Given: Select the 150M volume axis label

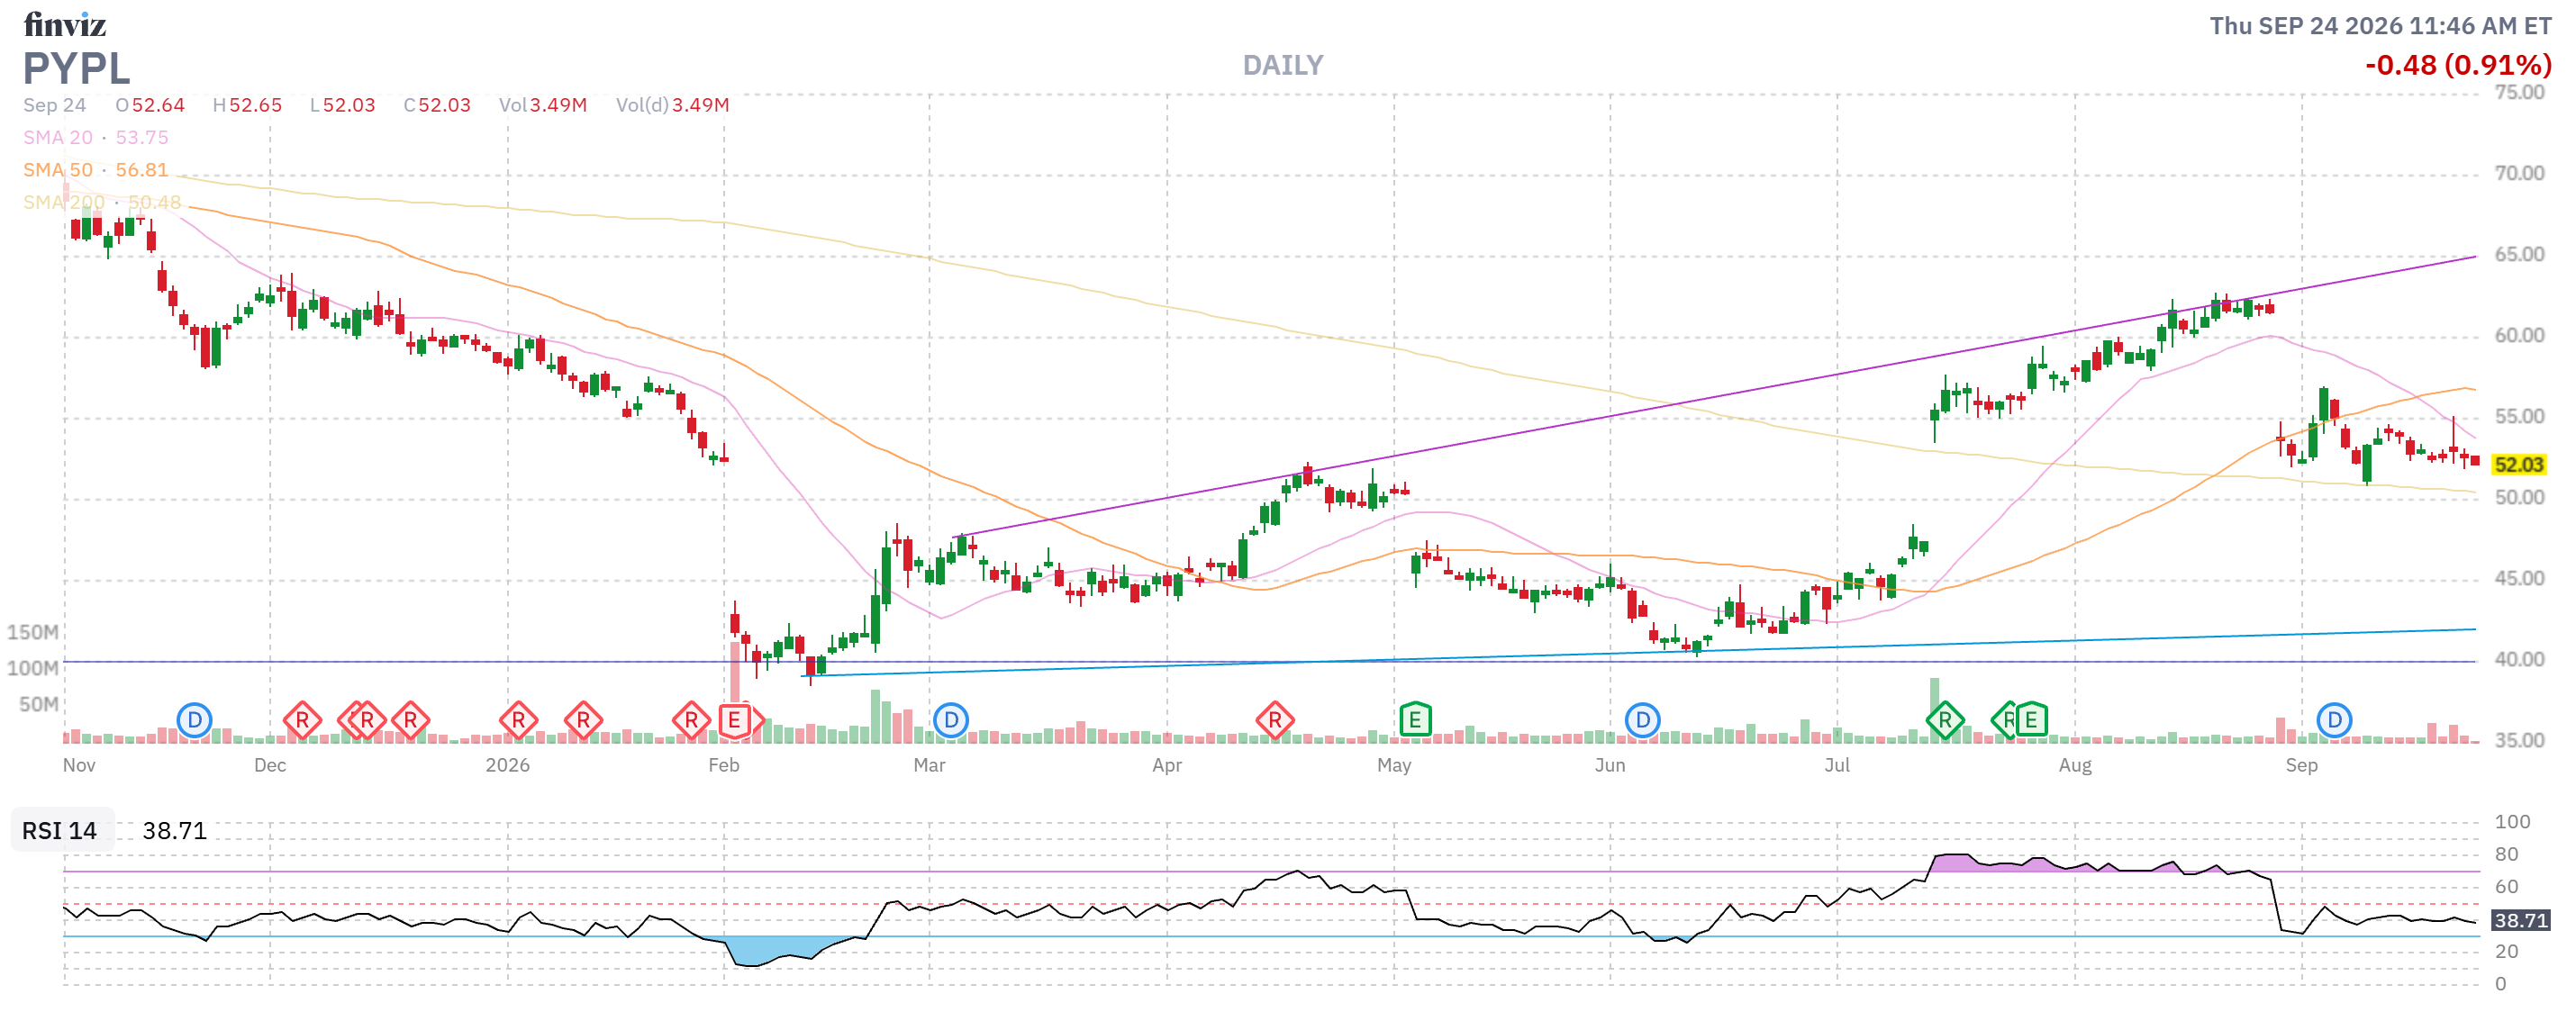Looking at the screenshot, I should [x=32, y=632].
